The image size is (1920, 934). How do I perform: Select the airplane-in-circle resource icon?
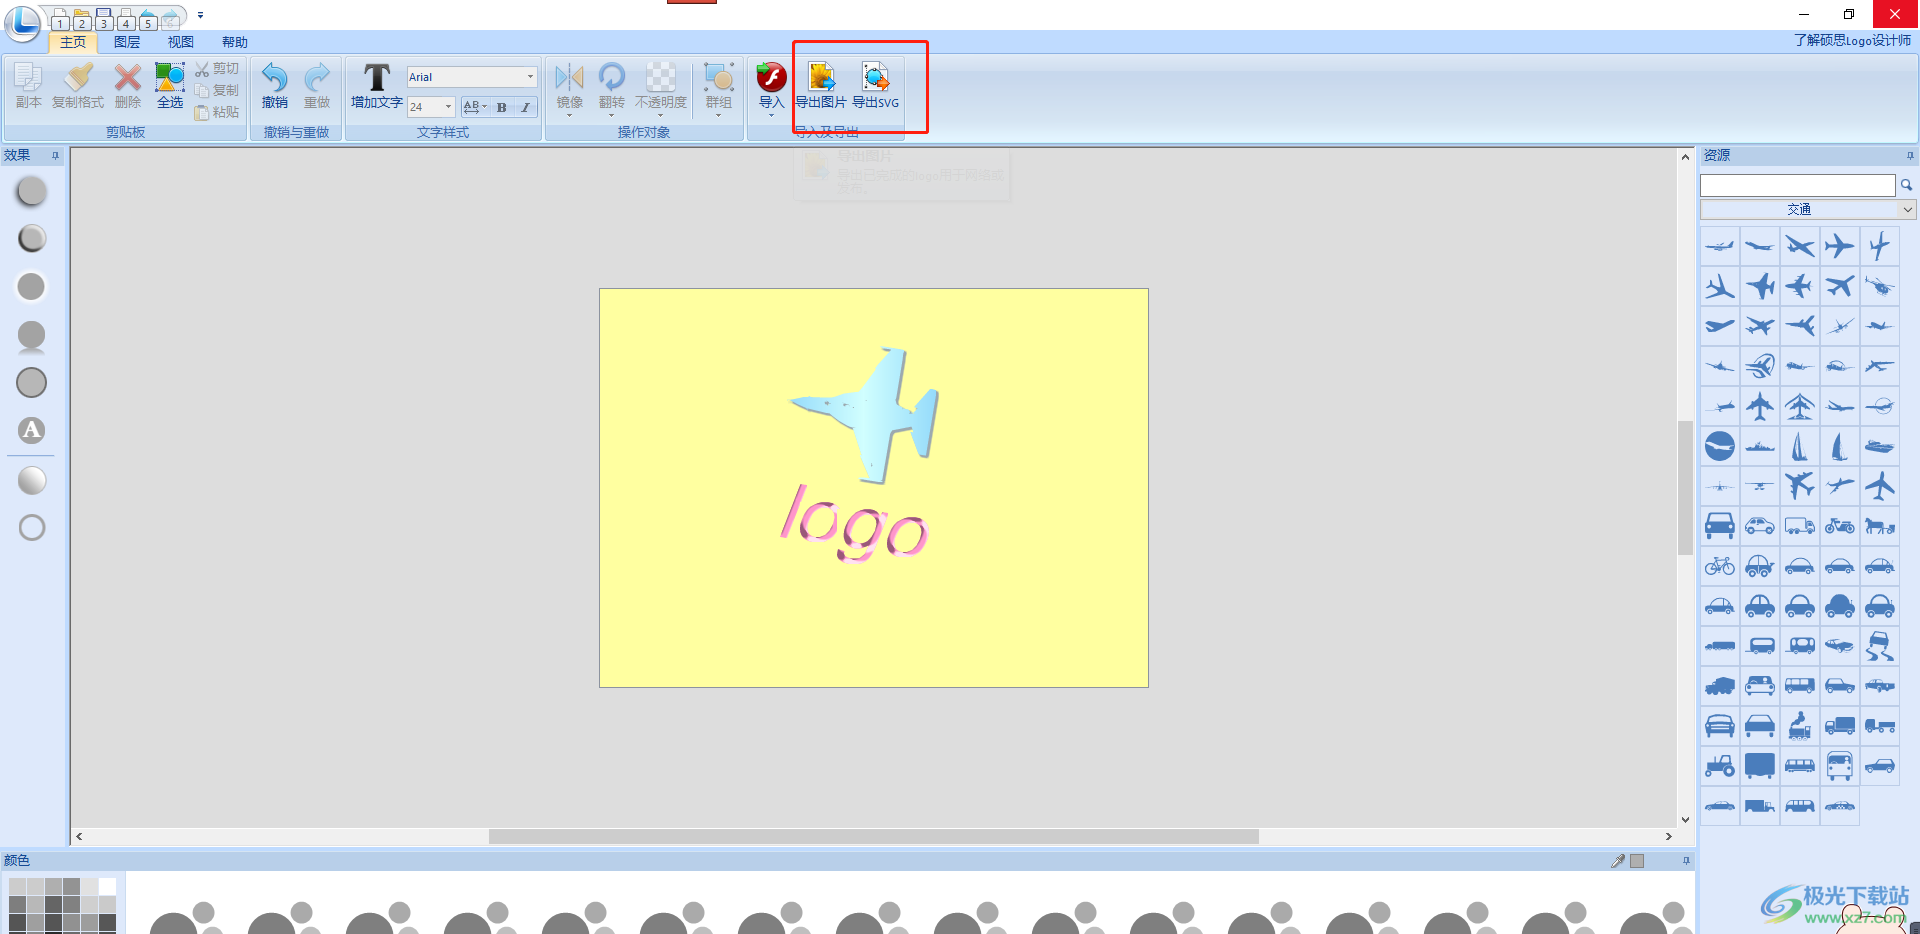coord(1720,446)
